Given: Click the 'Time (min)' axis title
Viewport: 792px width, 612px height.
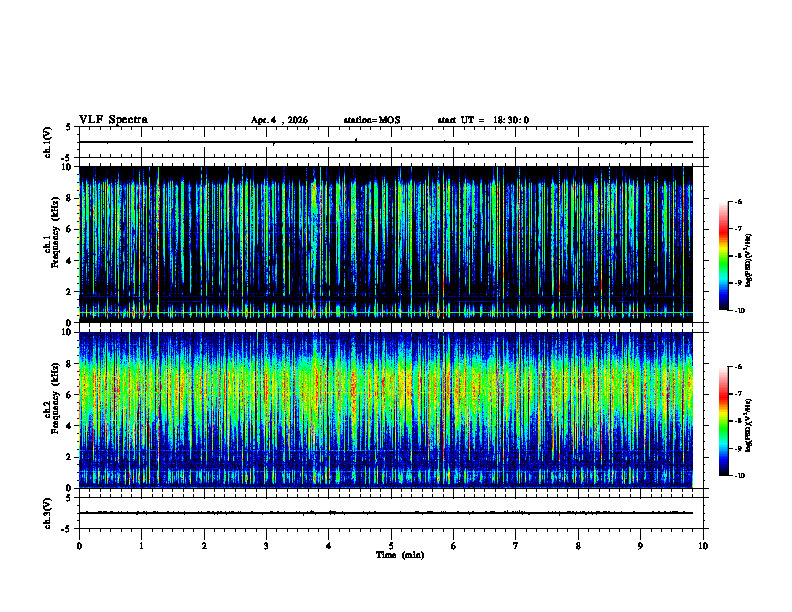Looking at the screenshot, I should tap(400, 555).
